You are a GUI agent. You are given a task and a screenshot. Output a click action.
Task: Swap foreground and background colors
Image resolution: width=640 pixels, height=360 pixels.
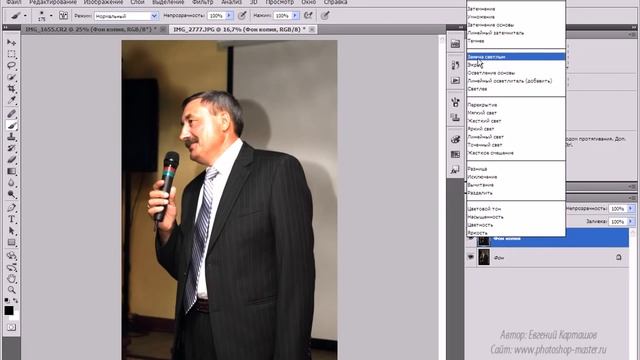click(15, 300)
